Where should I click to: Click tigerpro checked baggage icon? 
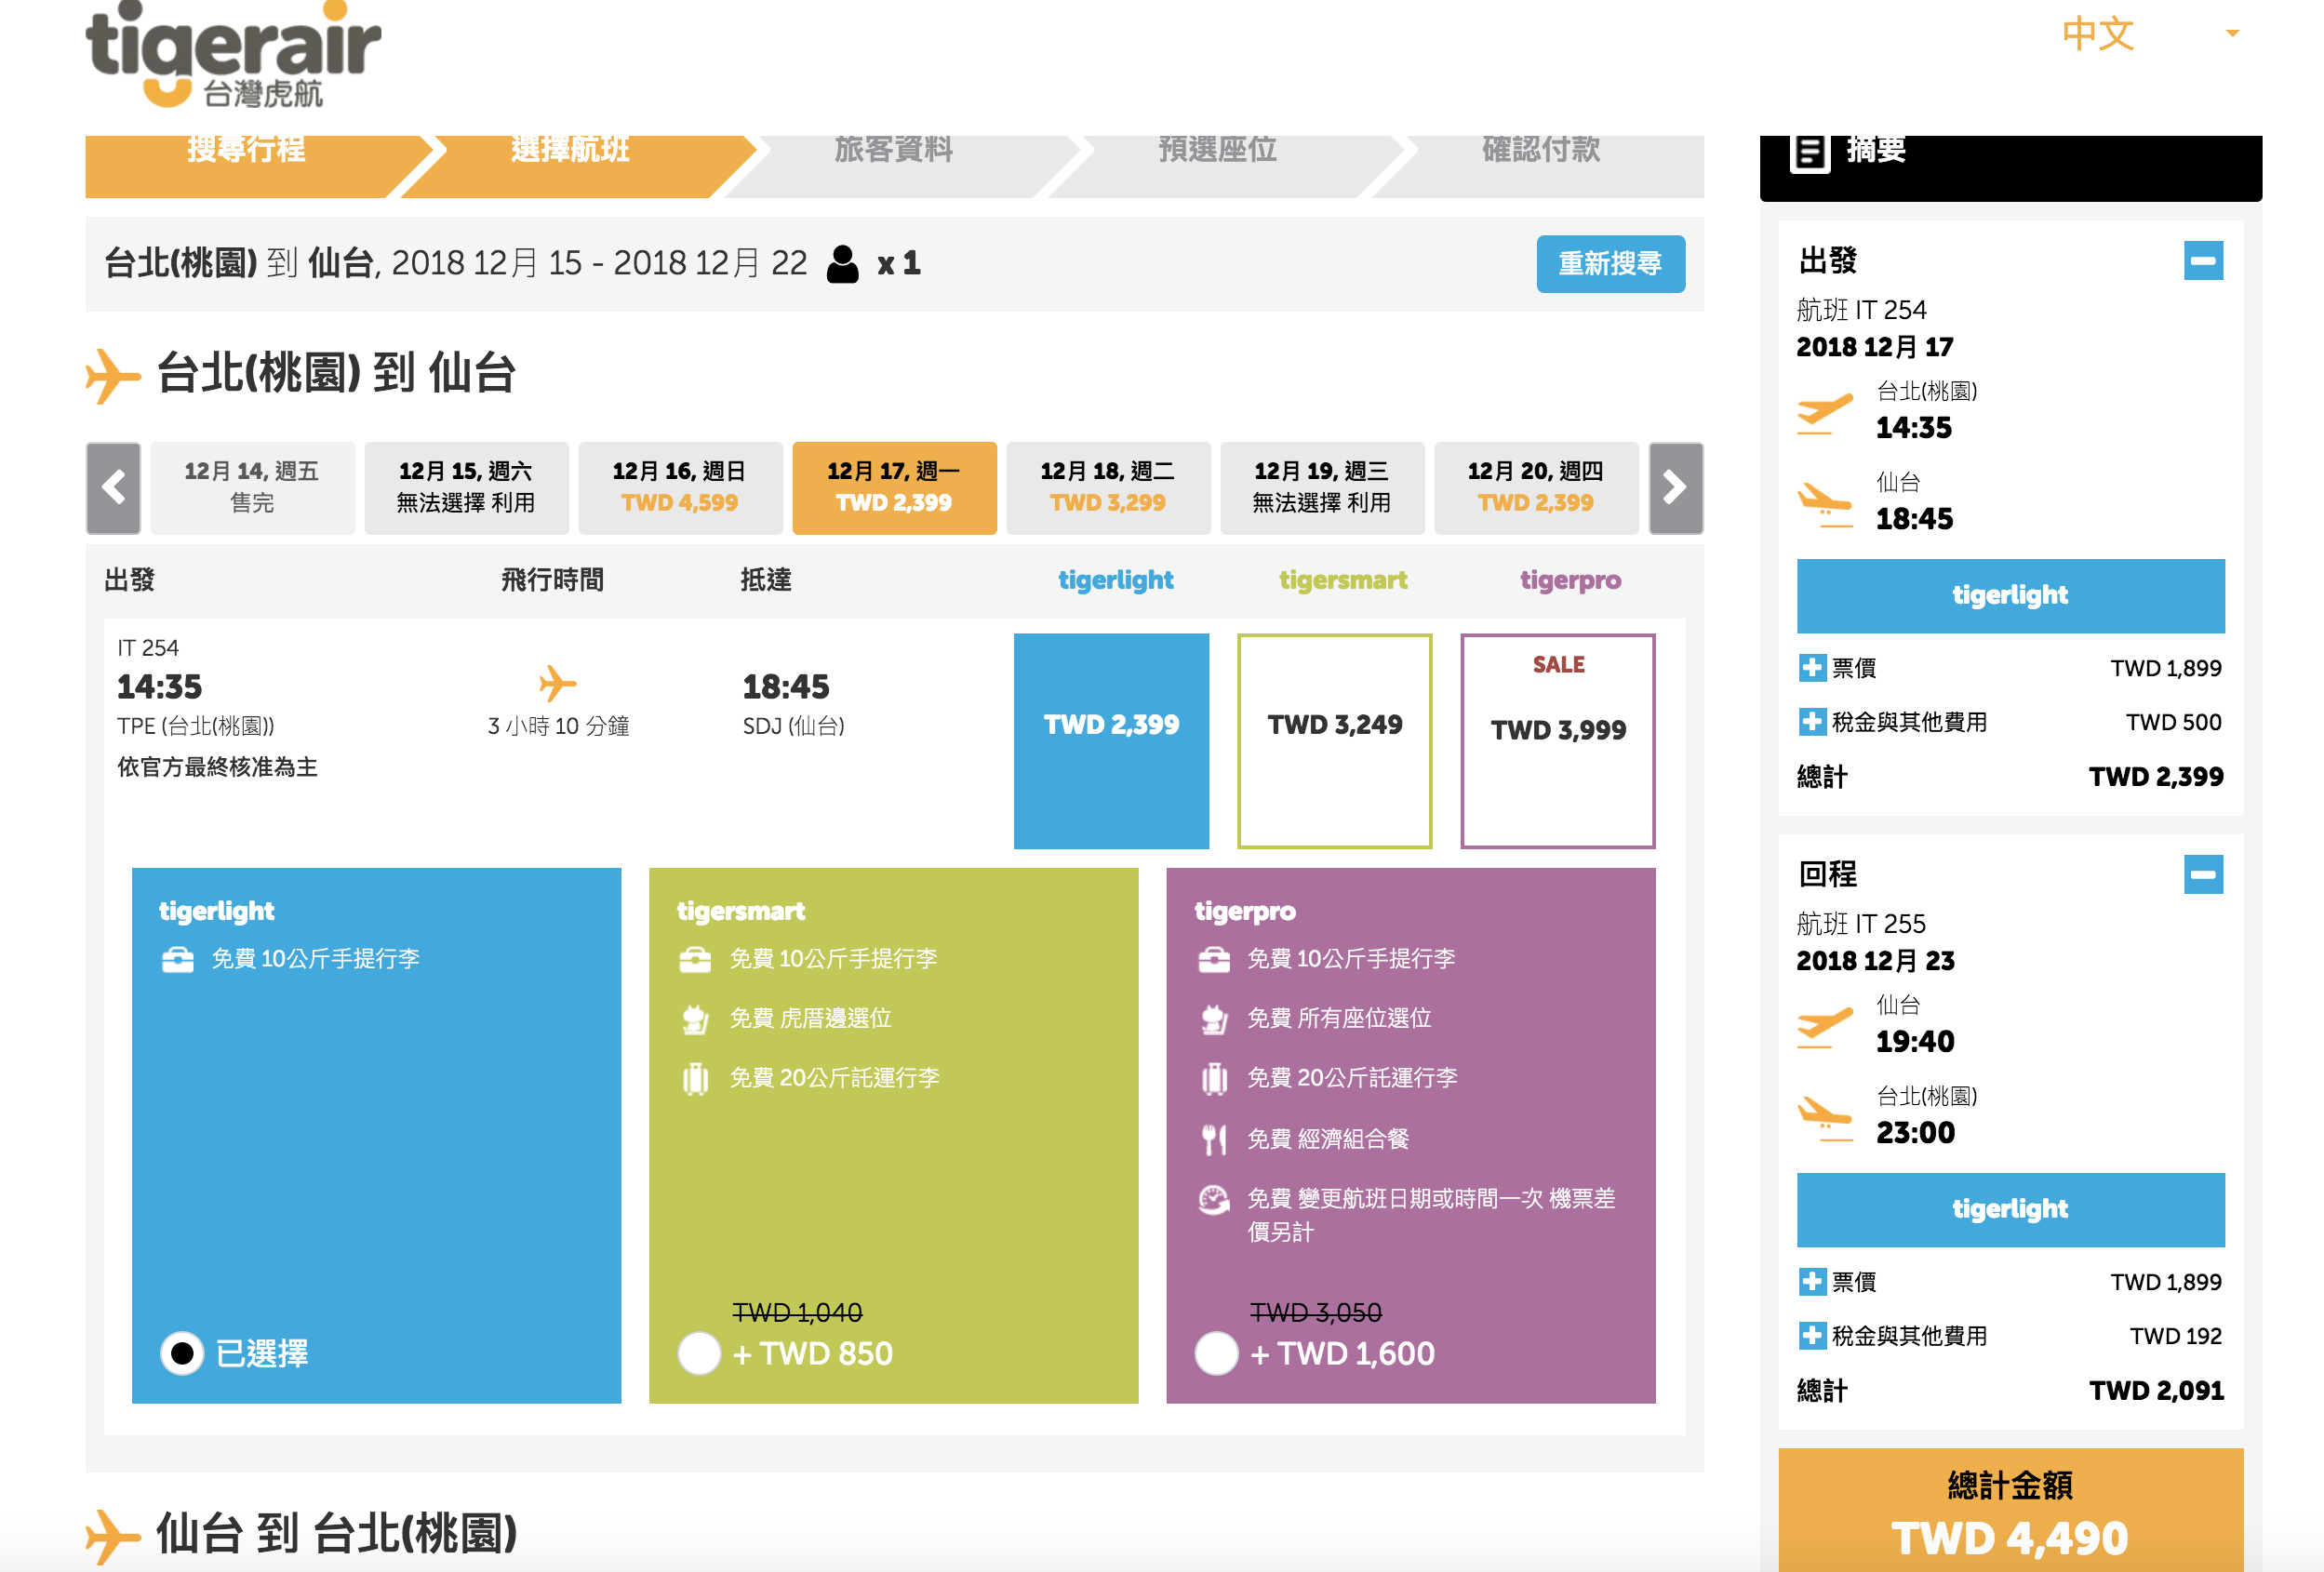click(x=1214, y=1078)
